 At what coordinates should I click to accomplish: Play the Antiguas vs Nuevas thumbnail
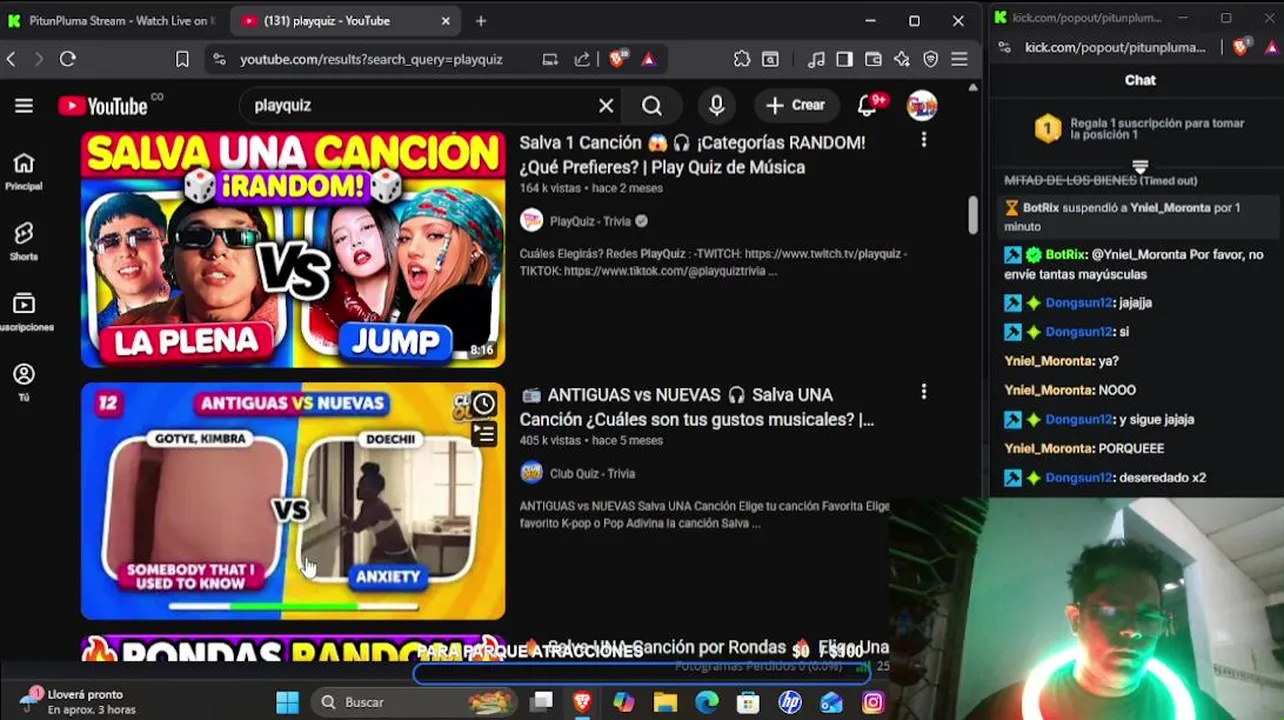(x=293, y=501)
